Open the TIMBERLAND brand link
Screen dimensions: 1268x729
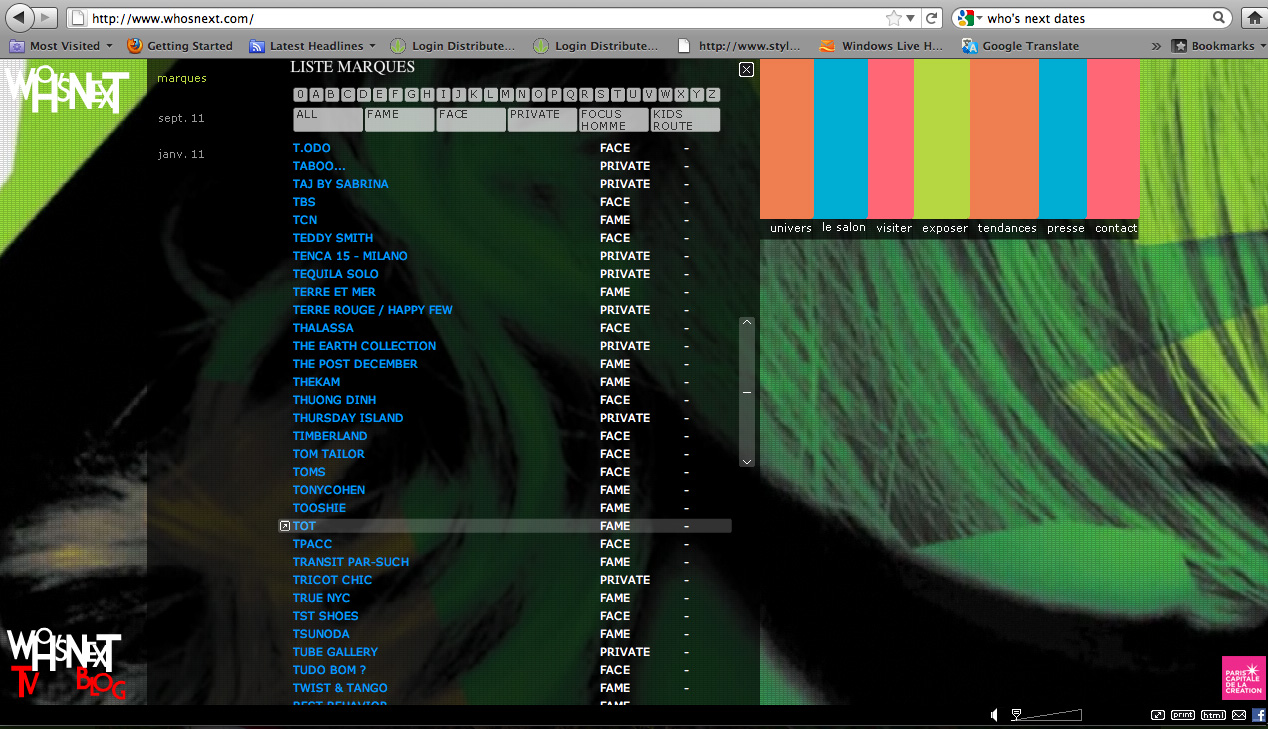click(x=330, y=436)
